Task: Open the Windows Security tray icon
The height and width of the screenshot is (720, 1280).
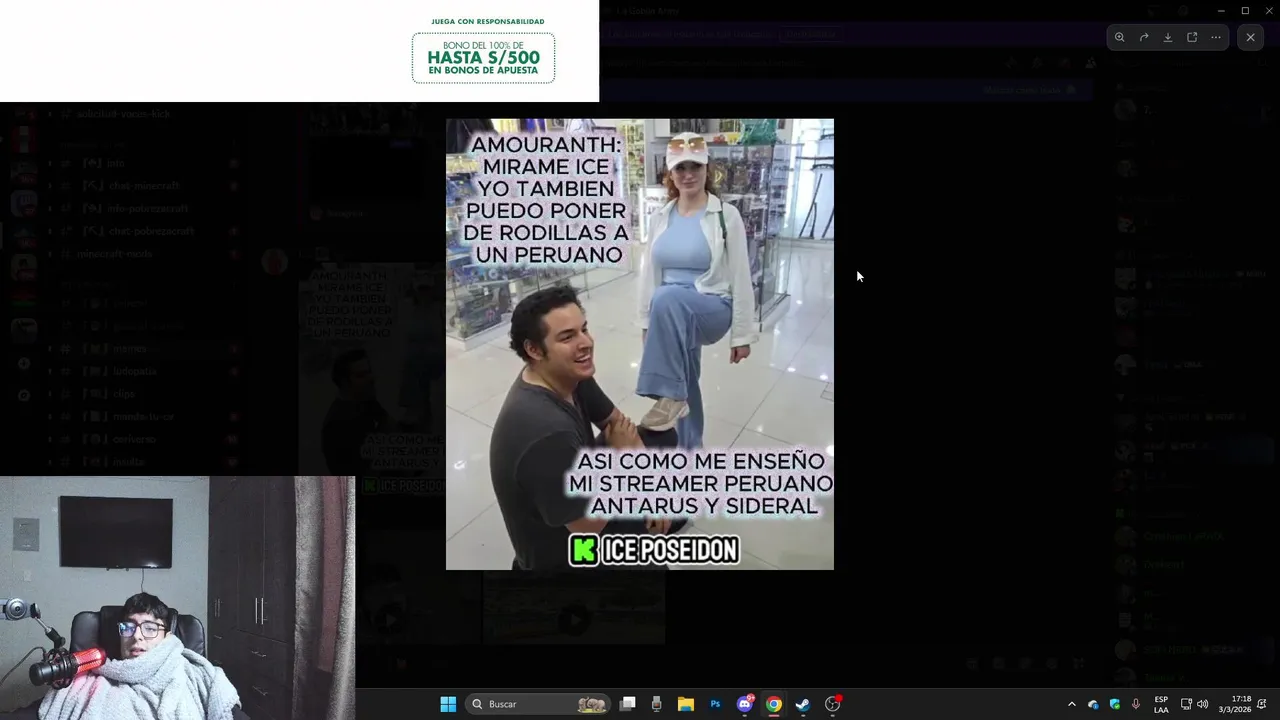Action: coord(1115,704)
